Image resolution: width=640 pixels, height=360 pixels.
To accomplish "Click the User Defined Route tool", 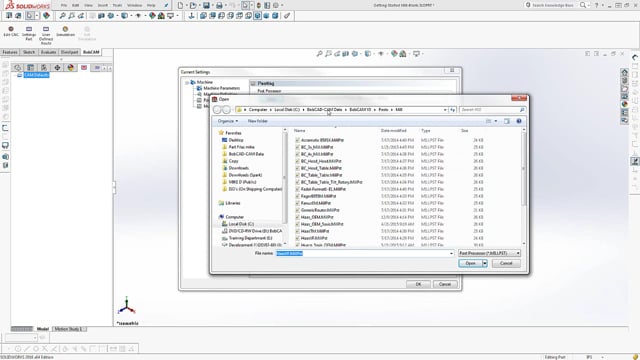I will [x=46, y=35].
